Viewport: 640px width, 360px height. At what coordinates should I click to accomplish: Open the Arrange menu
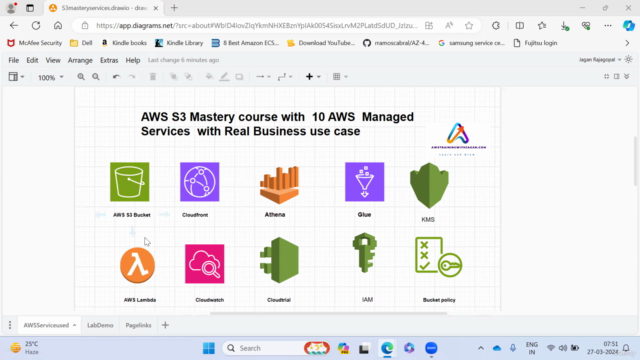click(x=80, y=60)
